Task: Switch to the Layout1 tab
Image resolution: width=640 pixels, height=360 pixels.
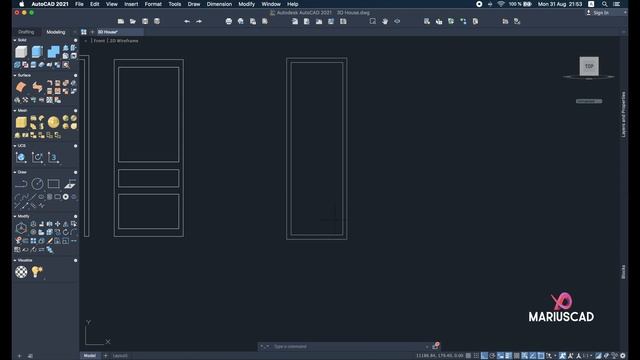Action: pyautogui.click(x=120, y=356)
